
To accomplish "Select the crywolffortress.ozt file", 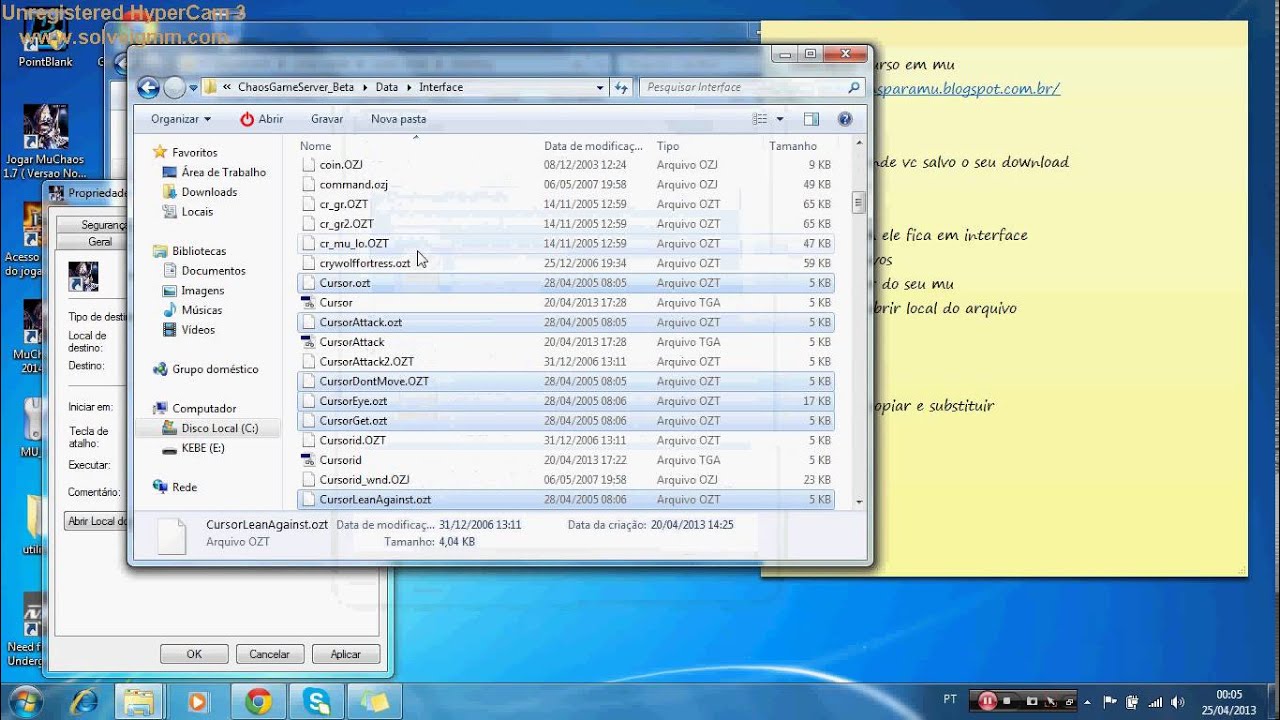I will [566, 263].
